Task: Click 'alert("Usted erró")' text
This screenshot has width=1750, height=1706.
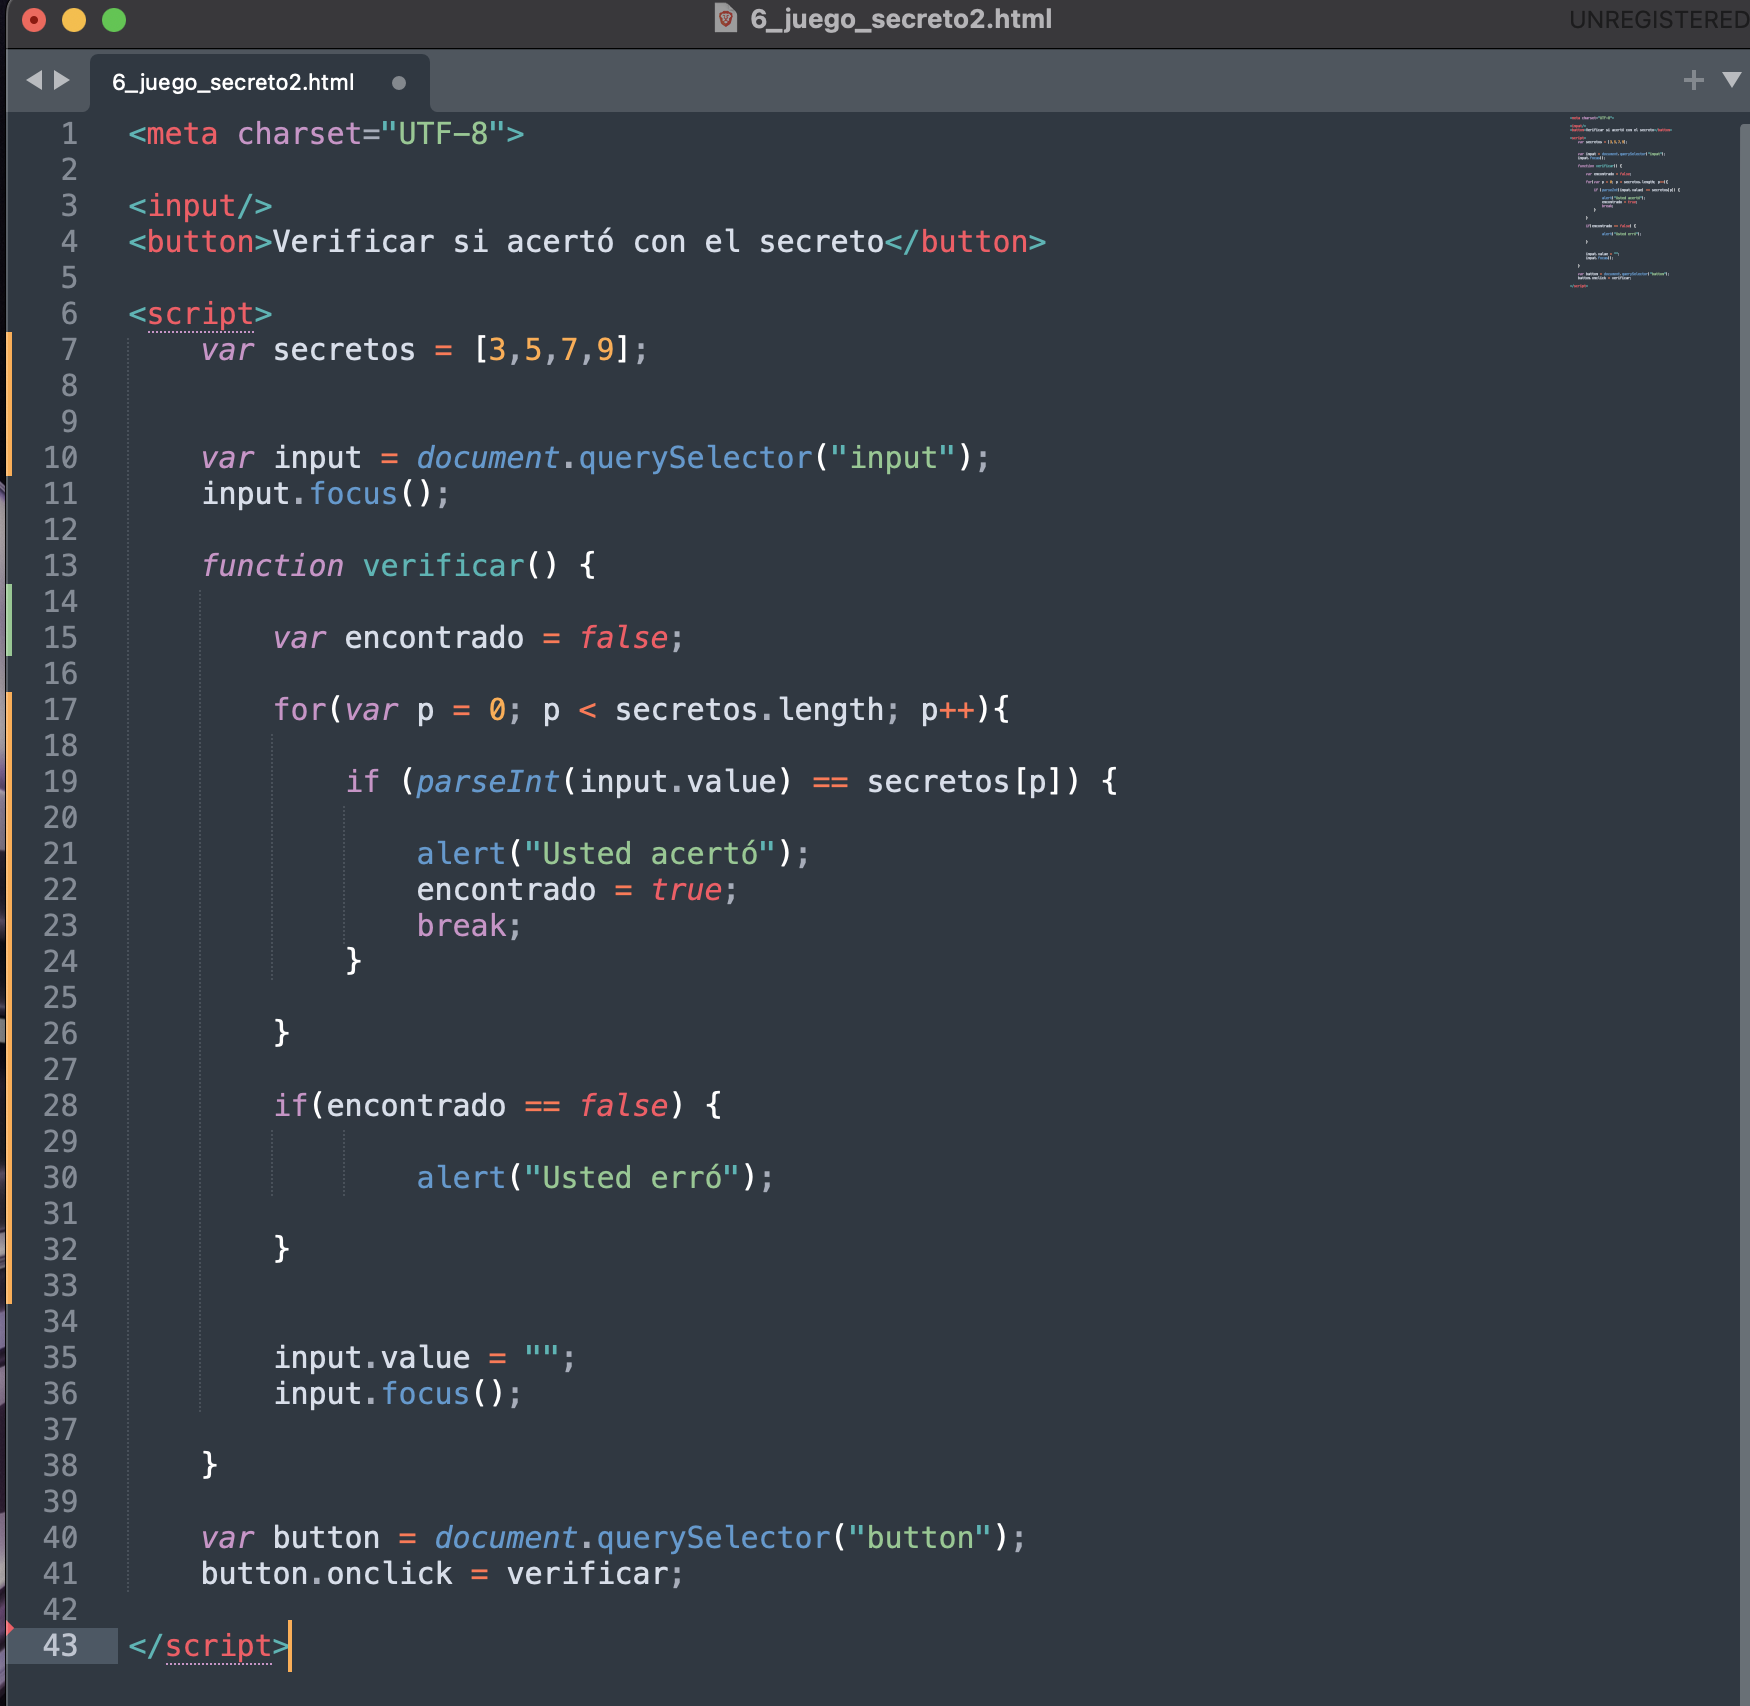Action: (586, 1177)
